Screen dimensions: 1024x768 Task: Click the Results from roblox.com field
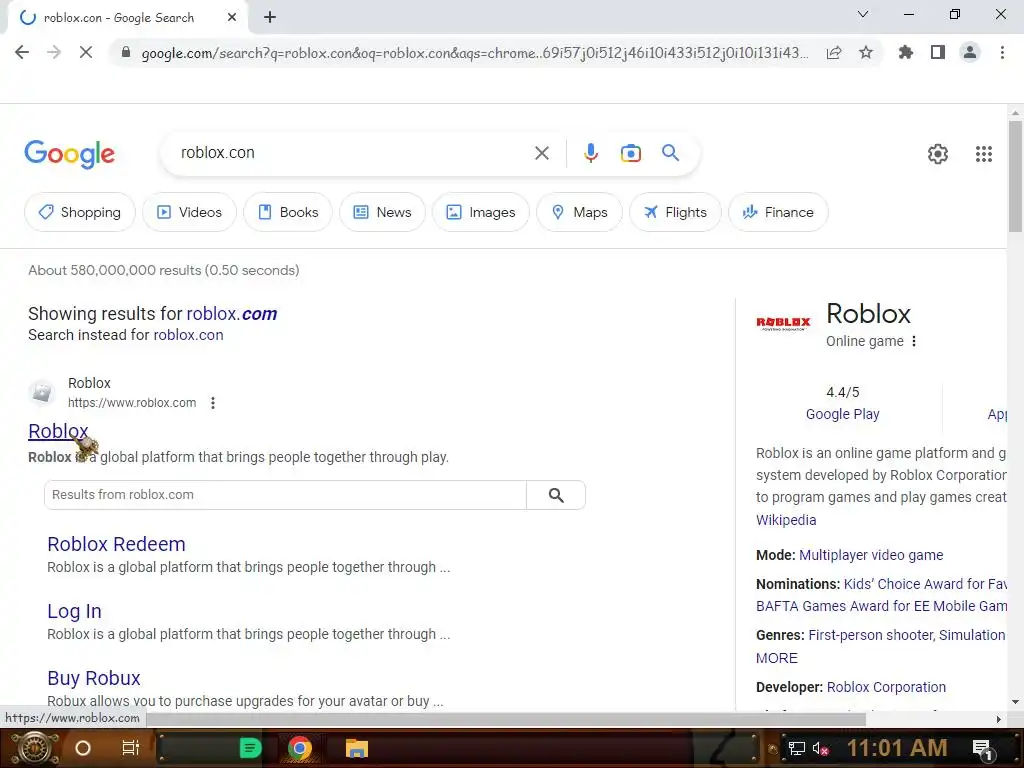285,495
